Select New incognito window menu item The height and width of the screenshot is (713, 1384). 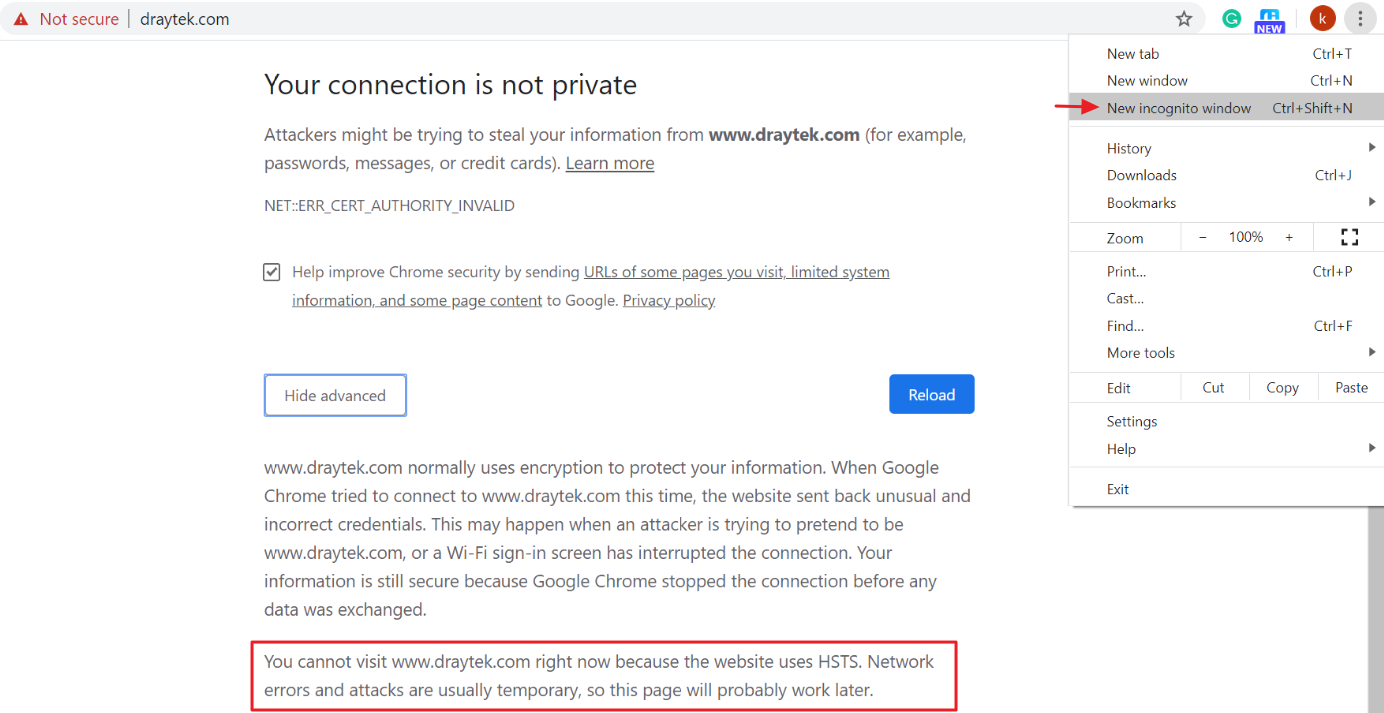tap(1226, 108)
